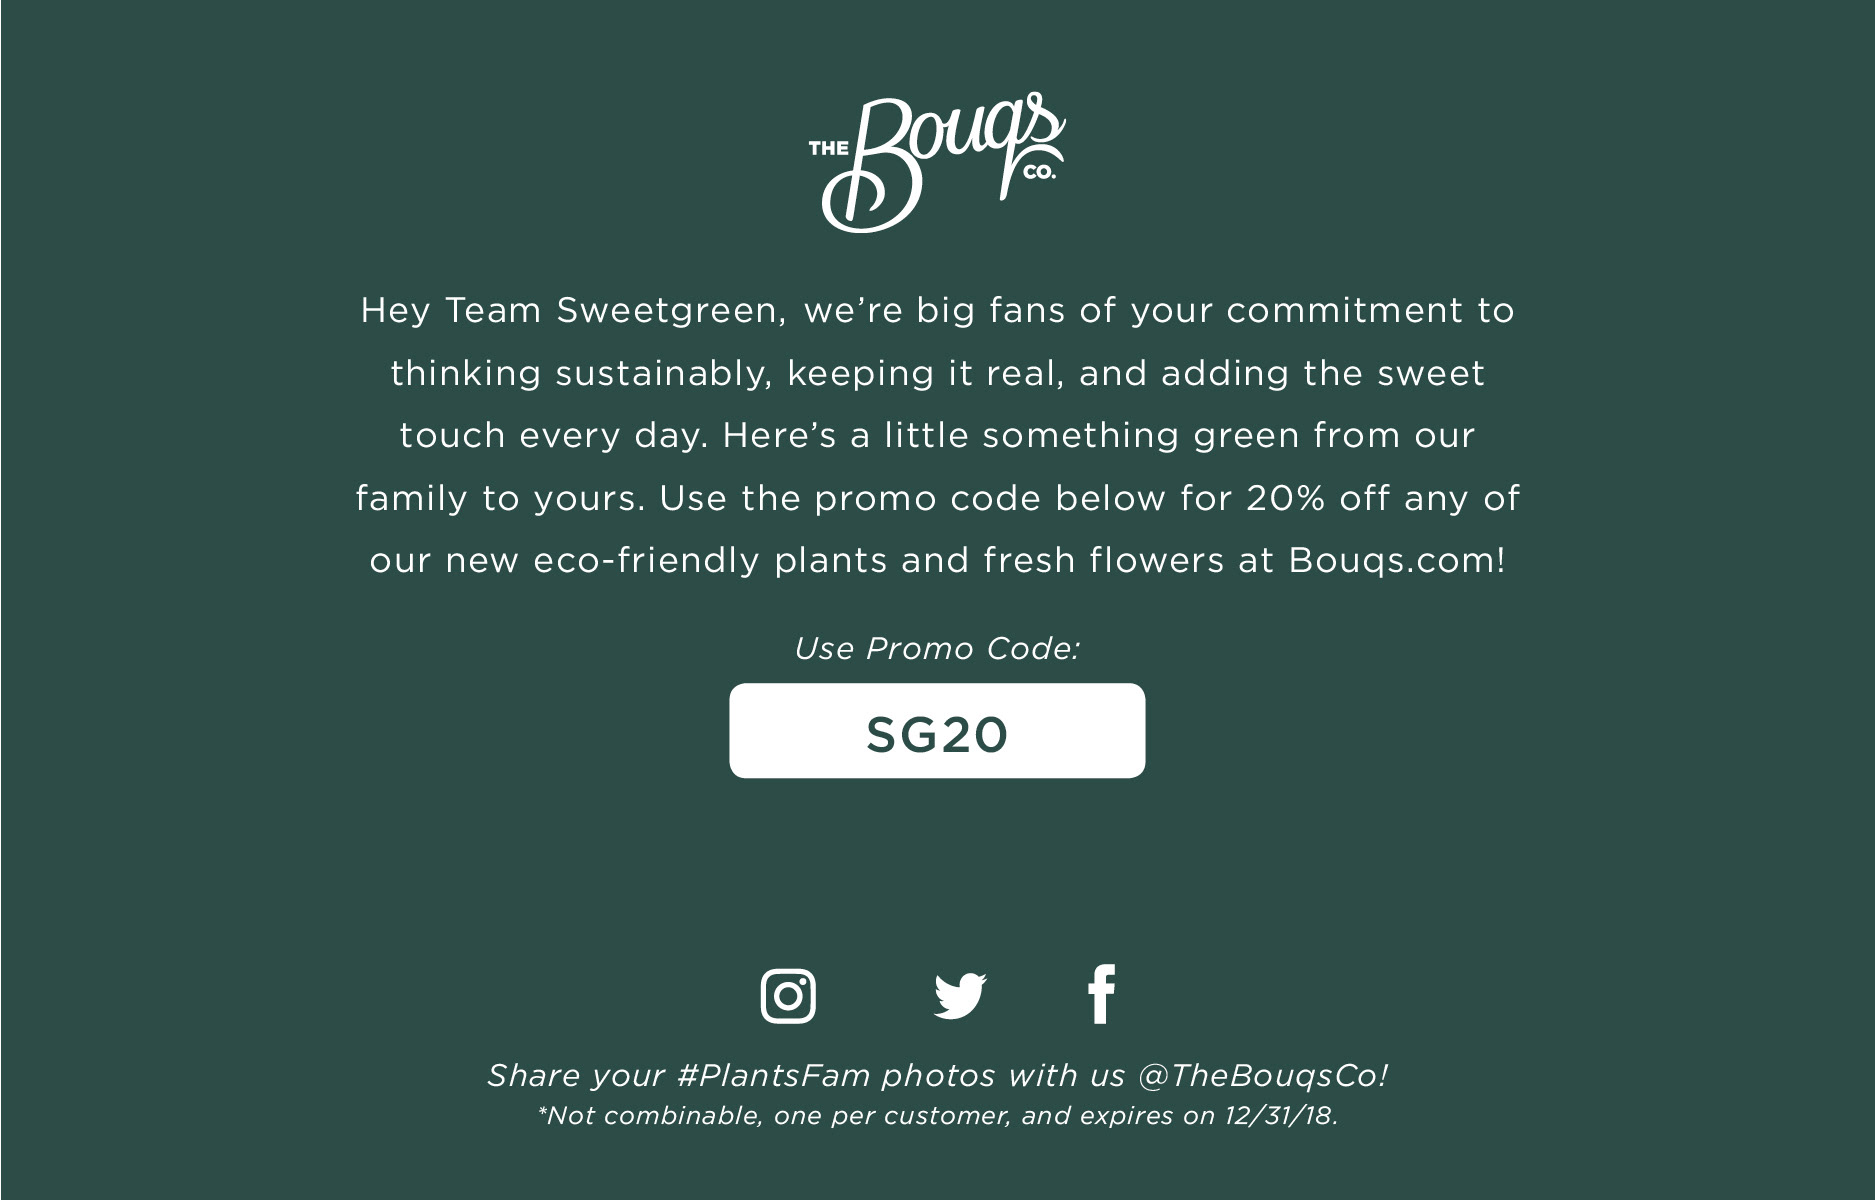Click the 'Share your' caption text
The width and height of the screenshot is (1875, 1200).
click(575, 1076)
